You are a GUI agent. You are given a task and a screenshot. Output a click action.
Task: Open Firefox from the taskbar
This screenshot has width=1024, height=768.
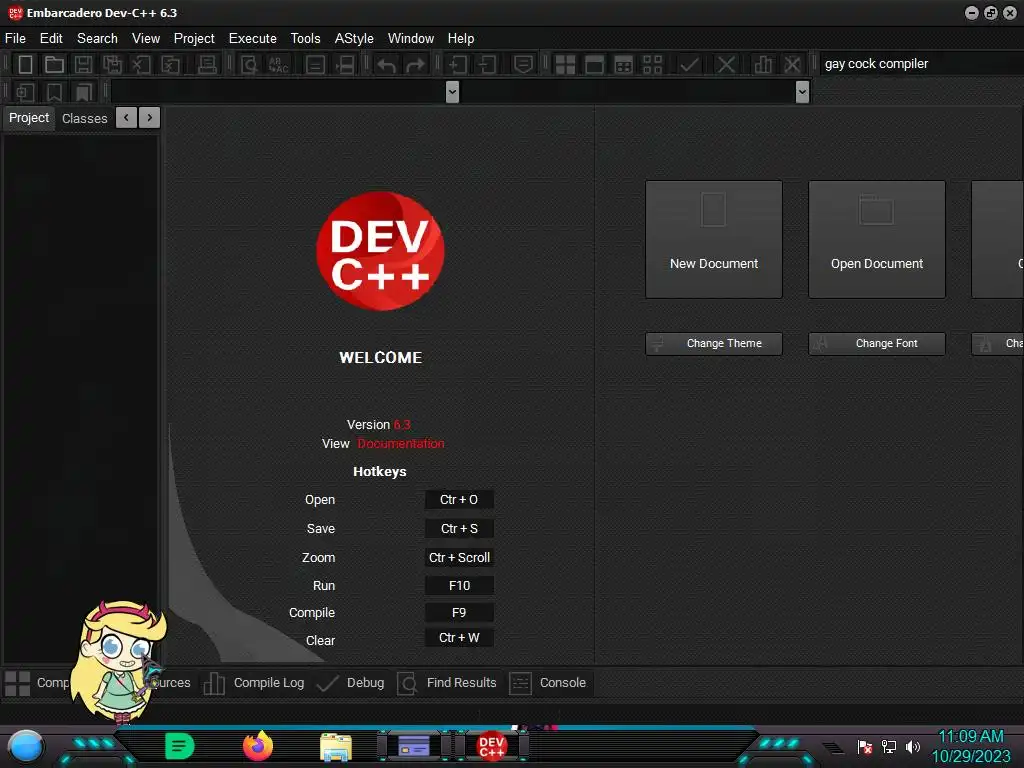pyautogui.click(x=257, y=746)
